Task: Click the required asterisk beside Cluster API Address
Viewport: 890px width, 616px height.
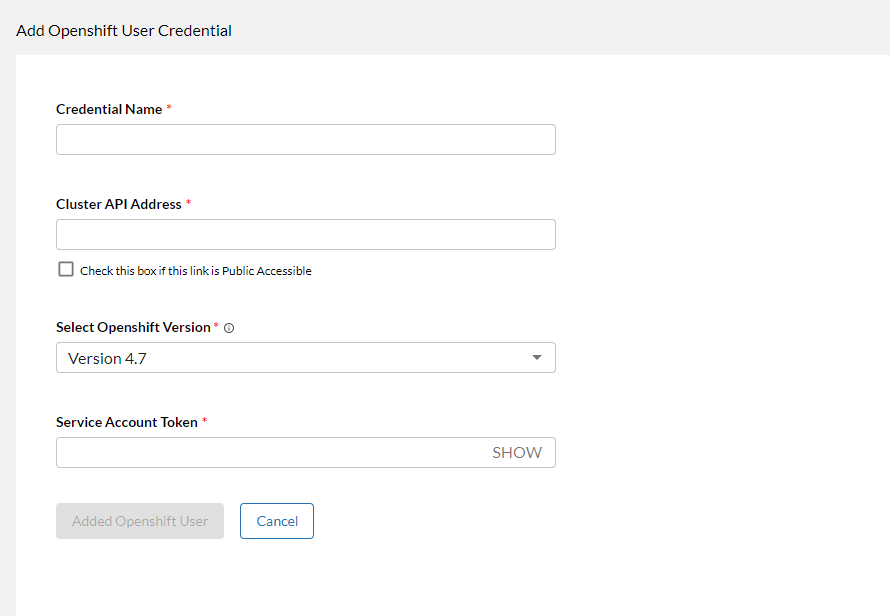Action: (189, 203)
